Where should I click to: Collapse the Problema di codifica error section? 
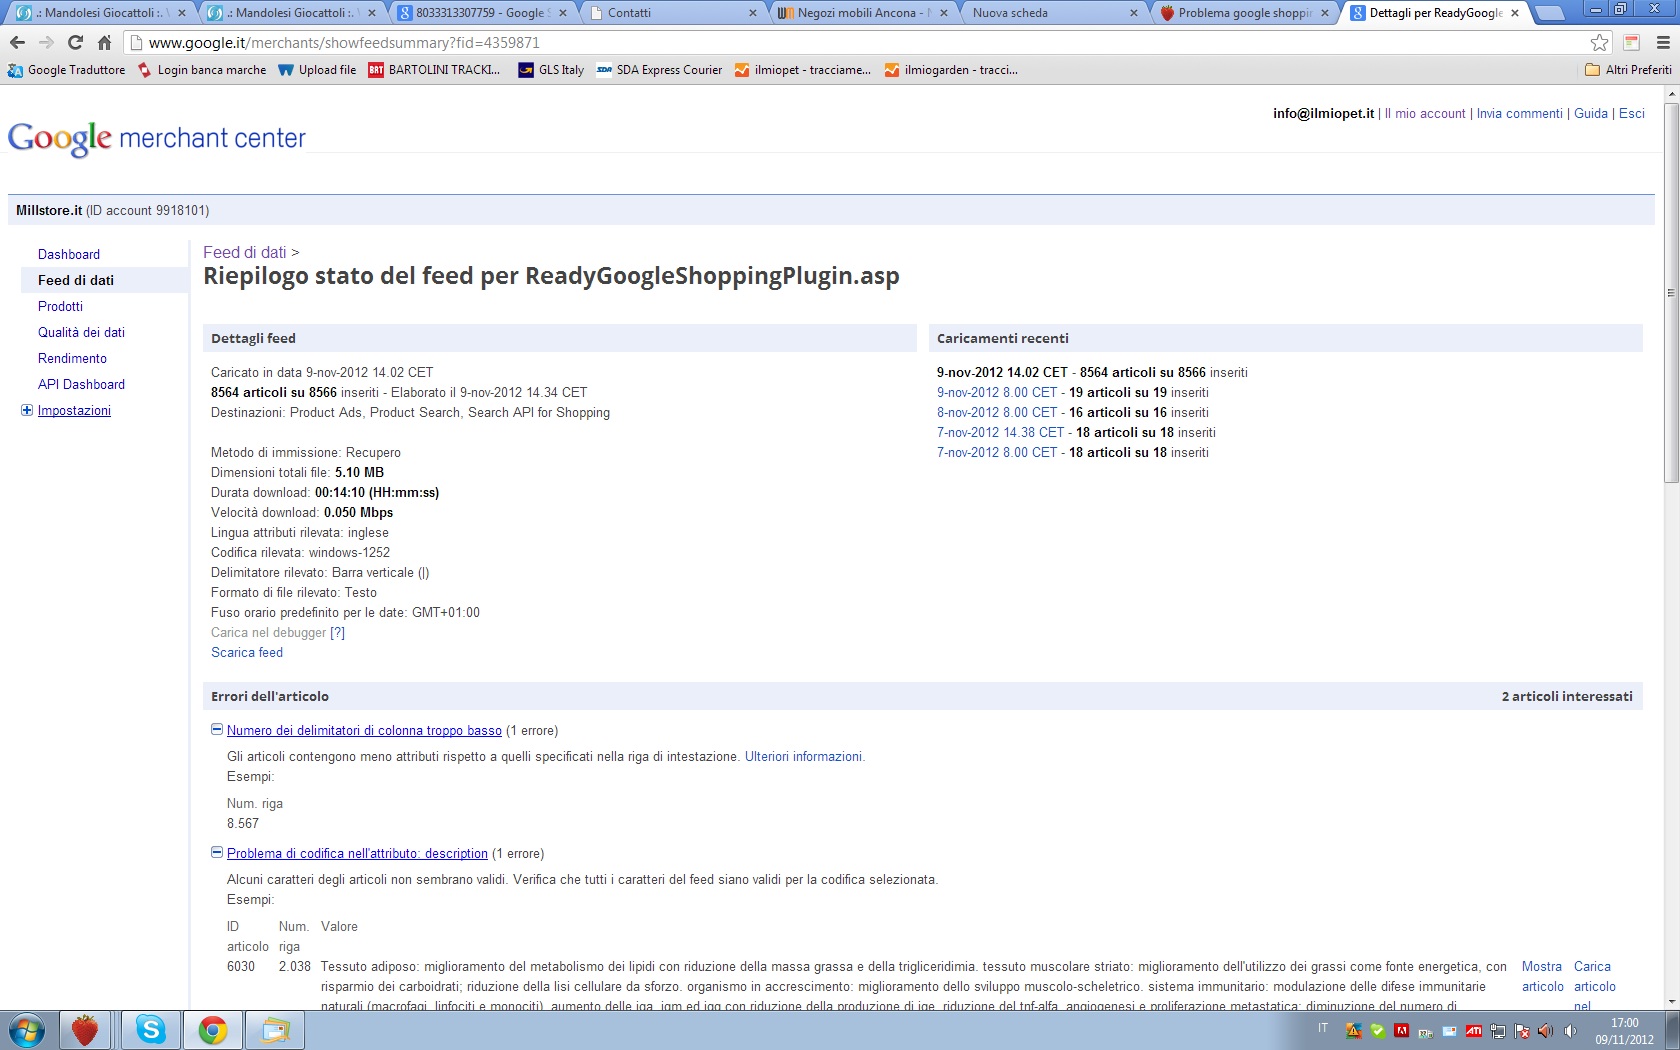216,853
